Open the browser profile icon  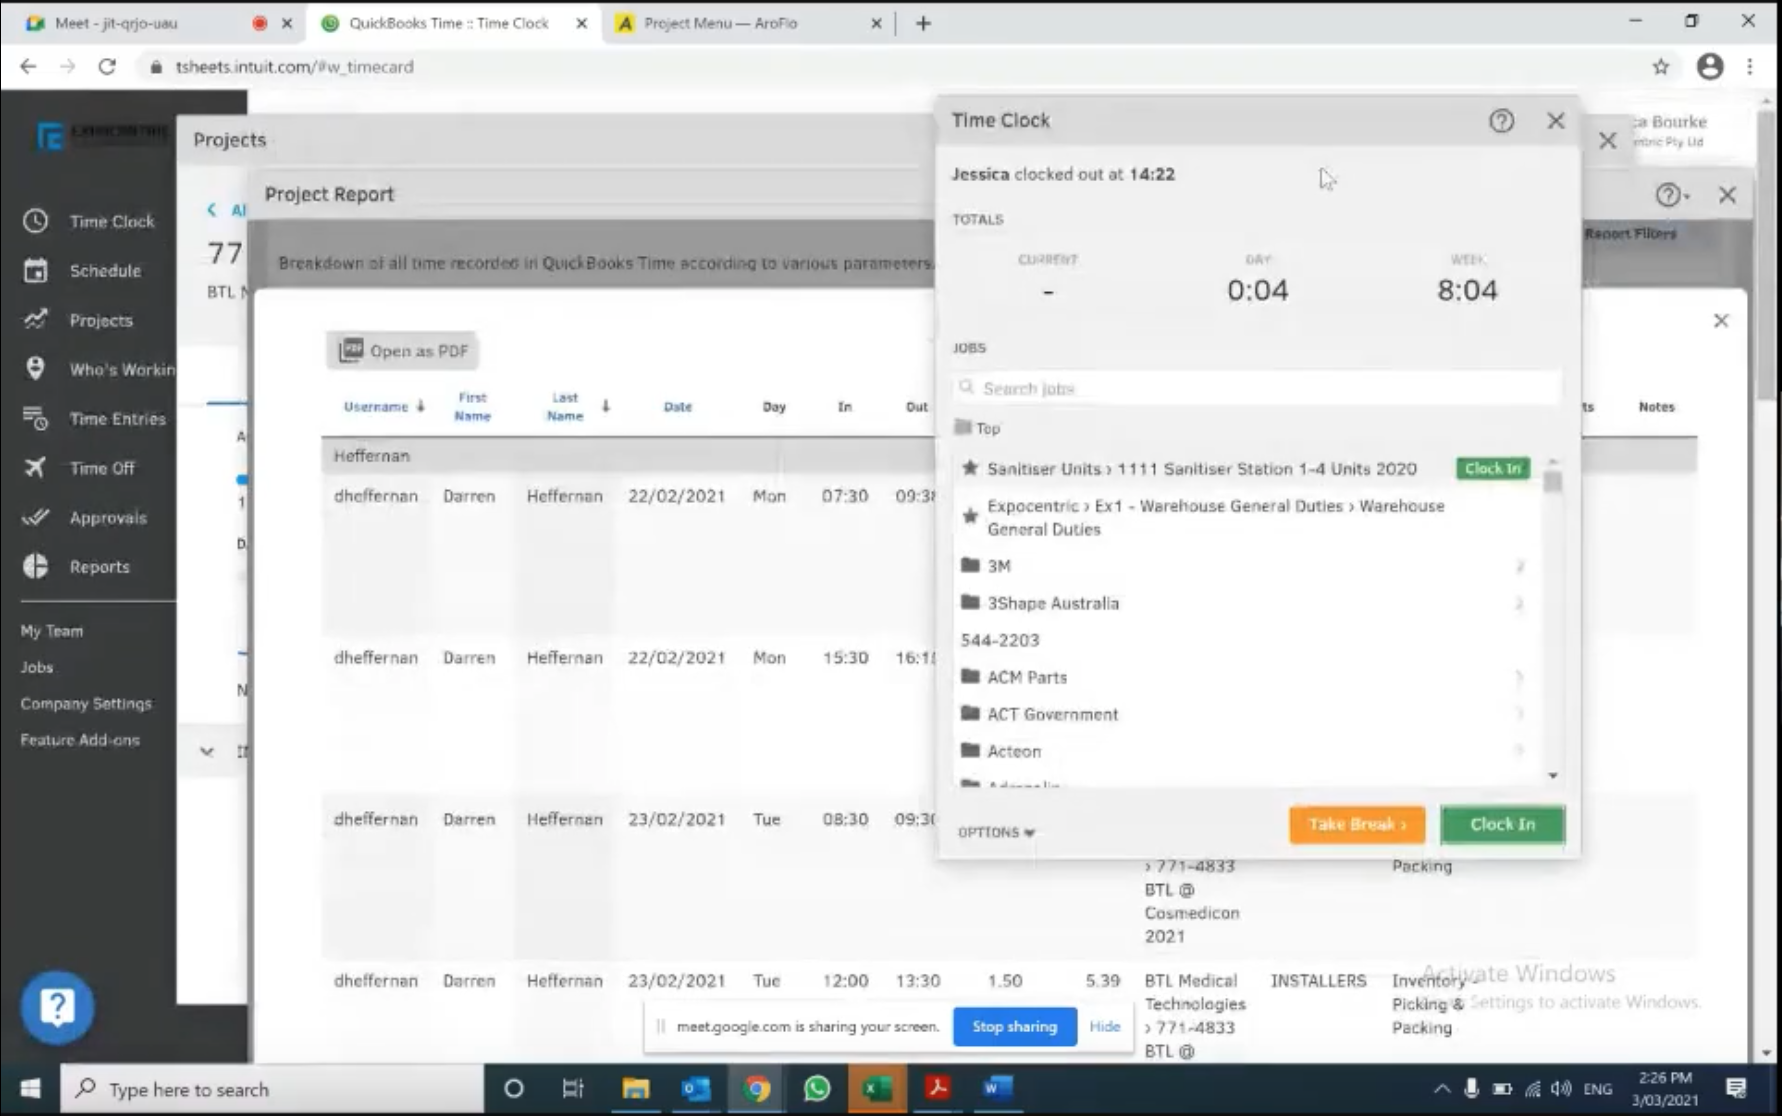point(1710,67)
